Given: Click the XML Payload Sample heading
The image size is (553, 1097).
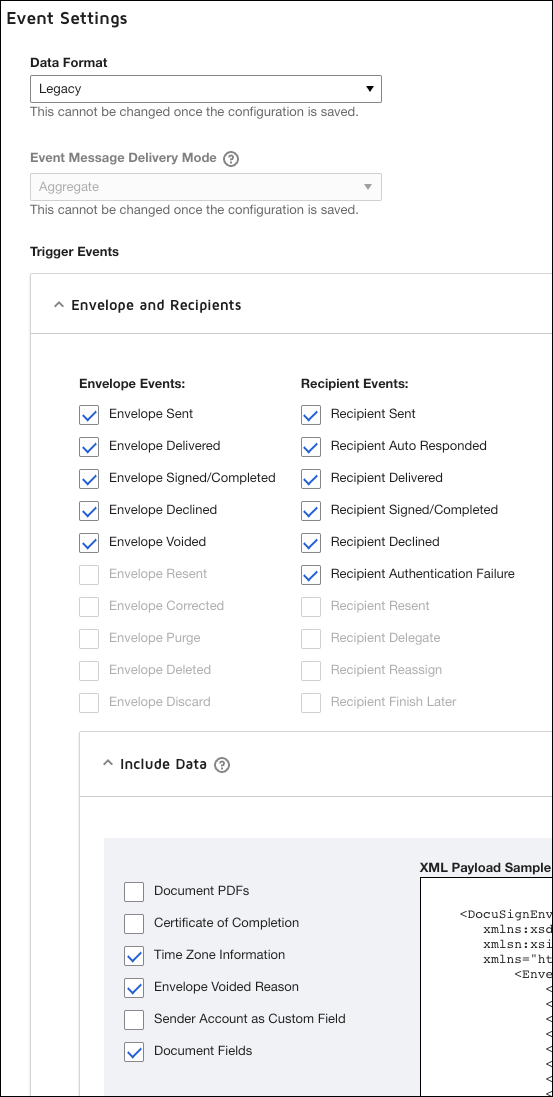Looking at the screenshot, I should coord(485,868).
